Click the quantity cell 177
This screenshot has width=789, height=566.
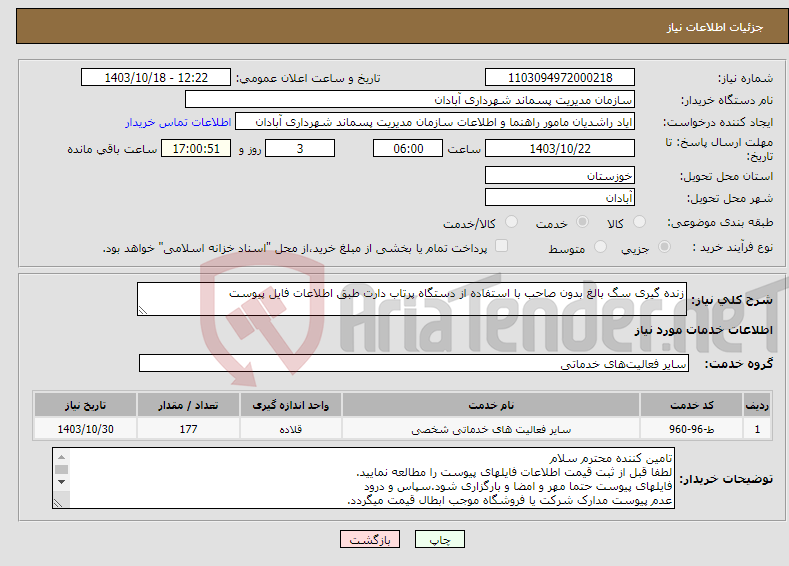188,429
